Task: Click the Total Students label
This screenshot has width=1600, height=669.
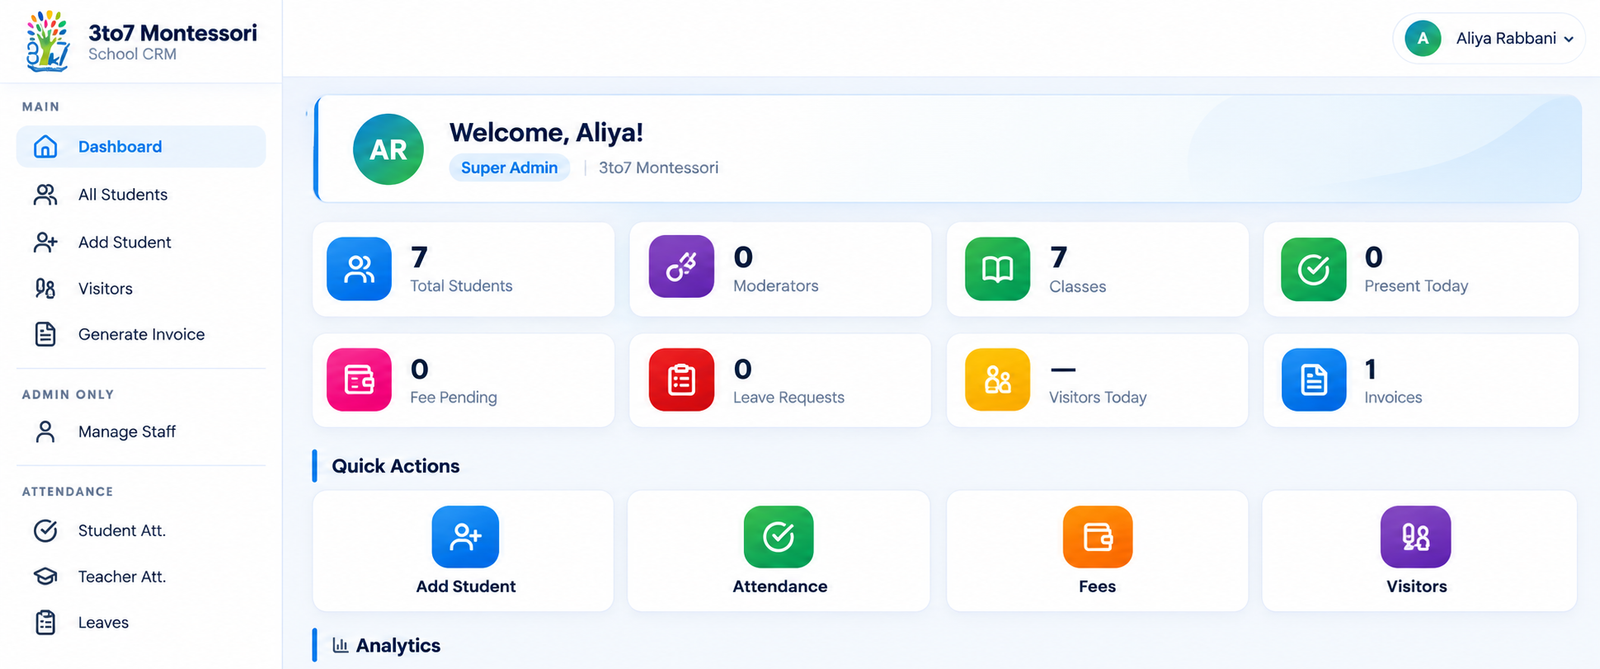Action: (461, 286)
